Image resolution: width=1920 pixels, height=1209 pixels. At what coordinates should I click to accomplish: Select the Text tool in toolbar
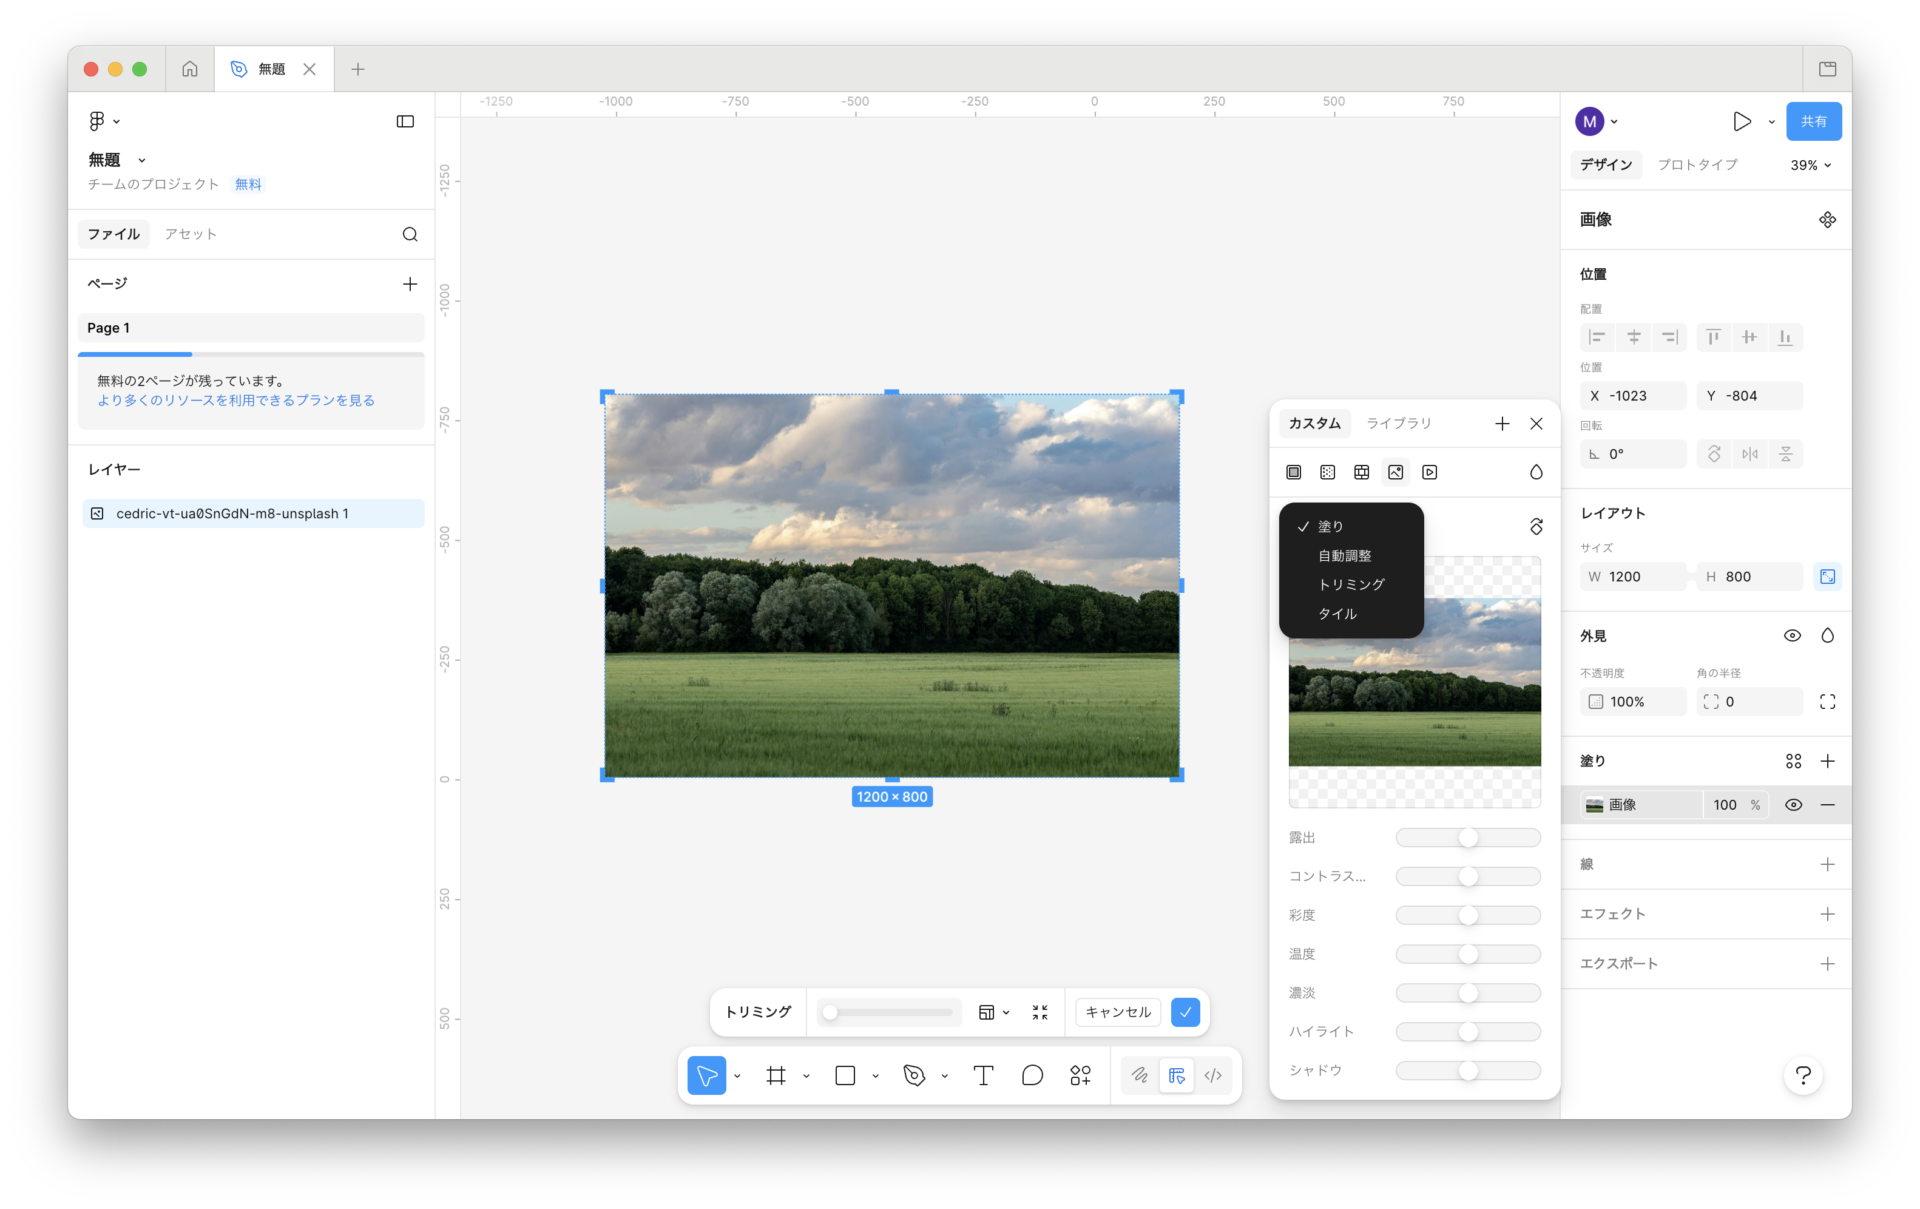[983, 1075]
